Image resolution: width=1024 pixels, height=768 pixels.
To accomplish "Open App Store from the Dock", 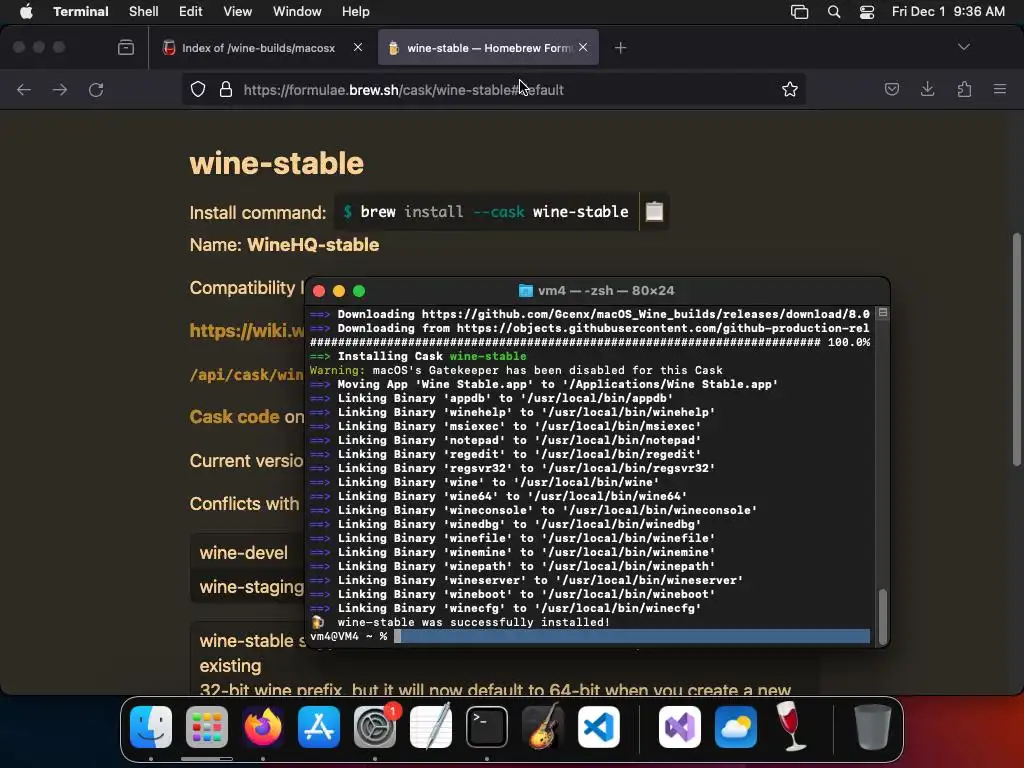I will [319, 727].
